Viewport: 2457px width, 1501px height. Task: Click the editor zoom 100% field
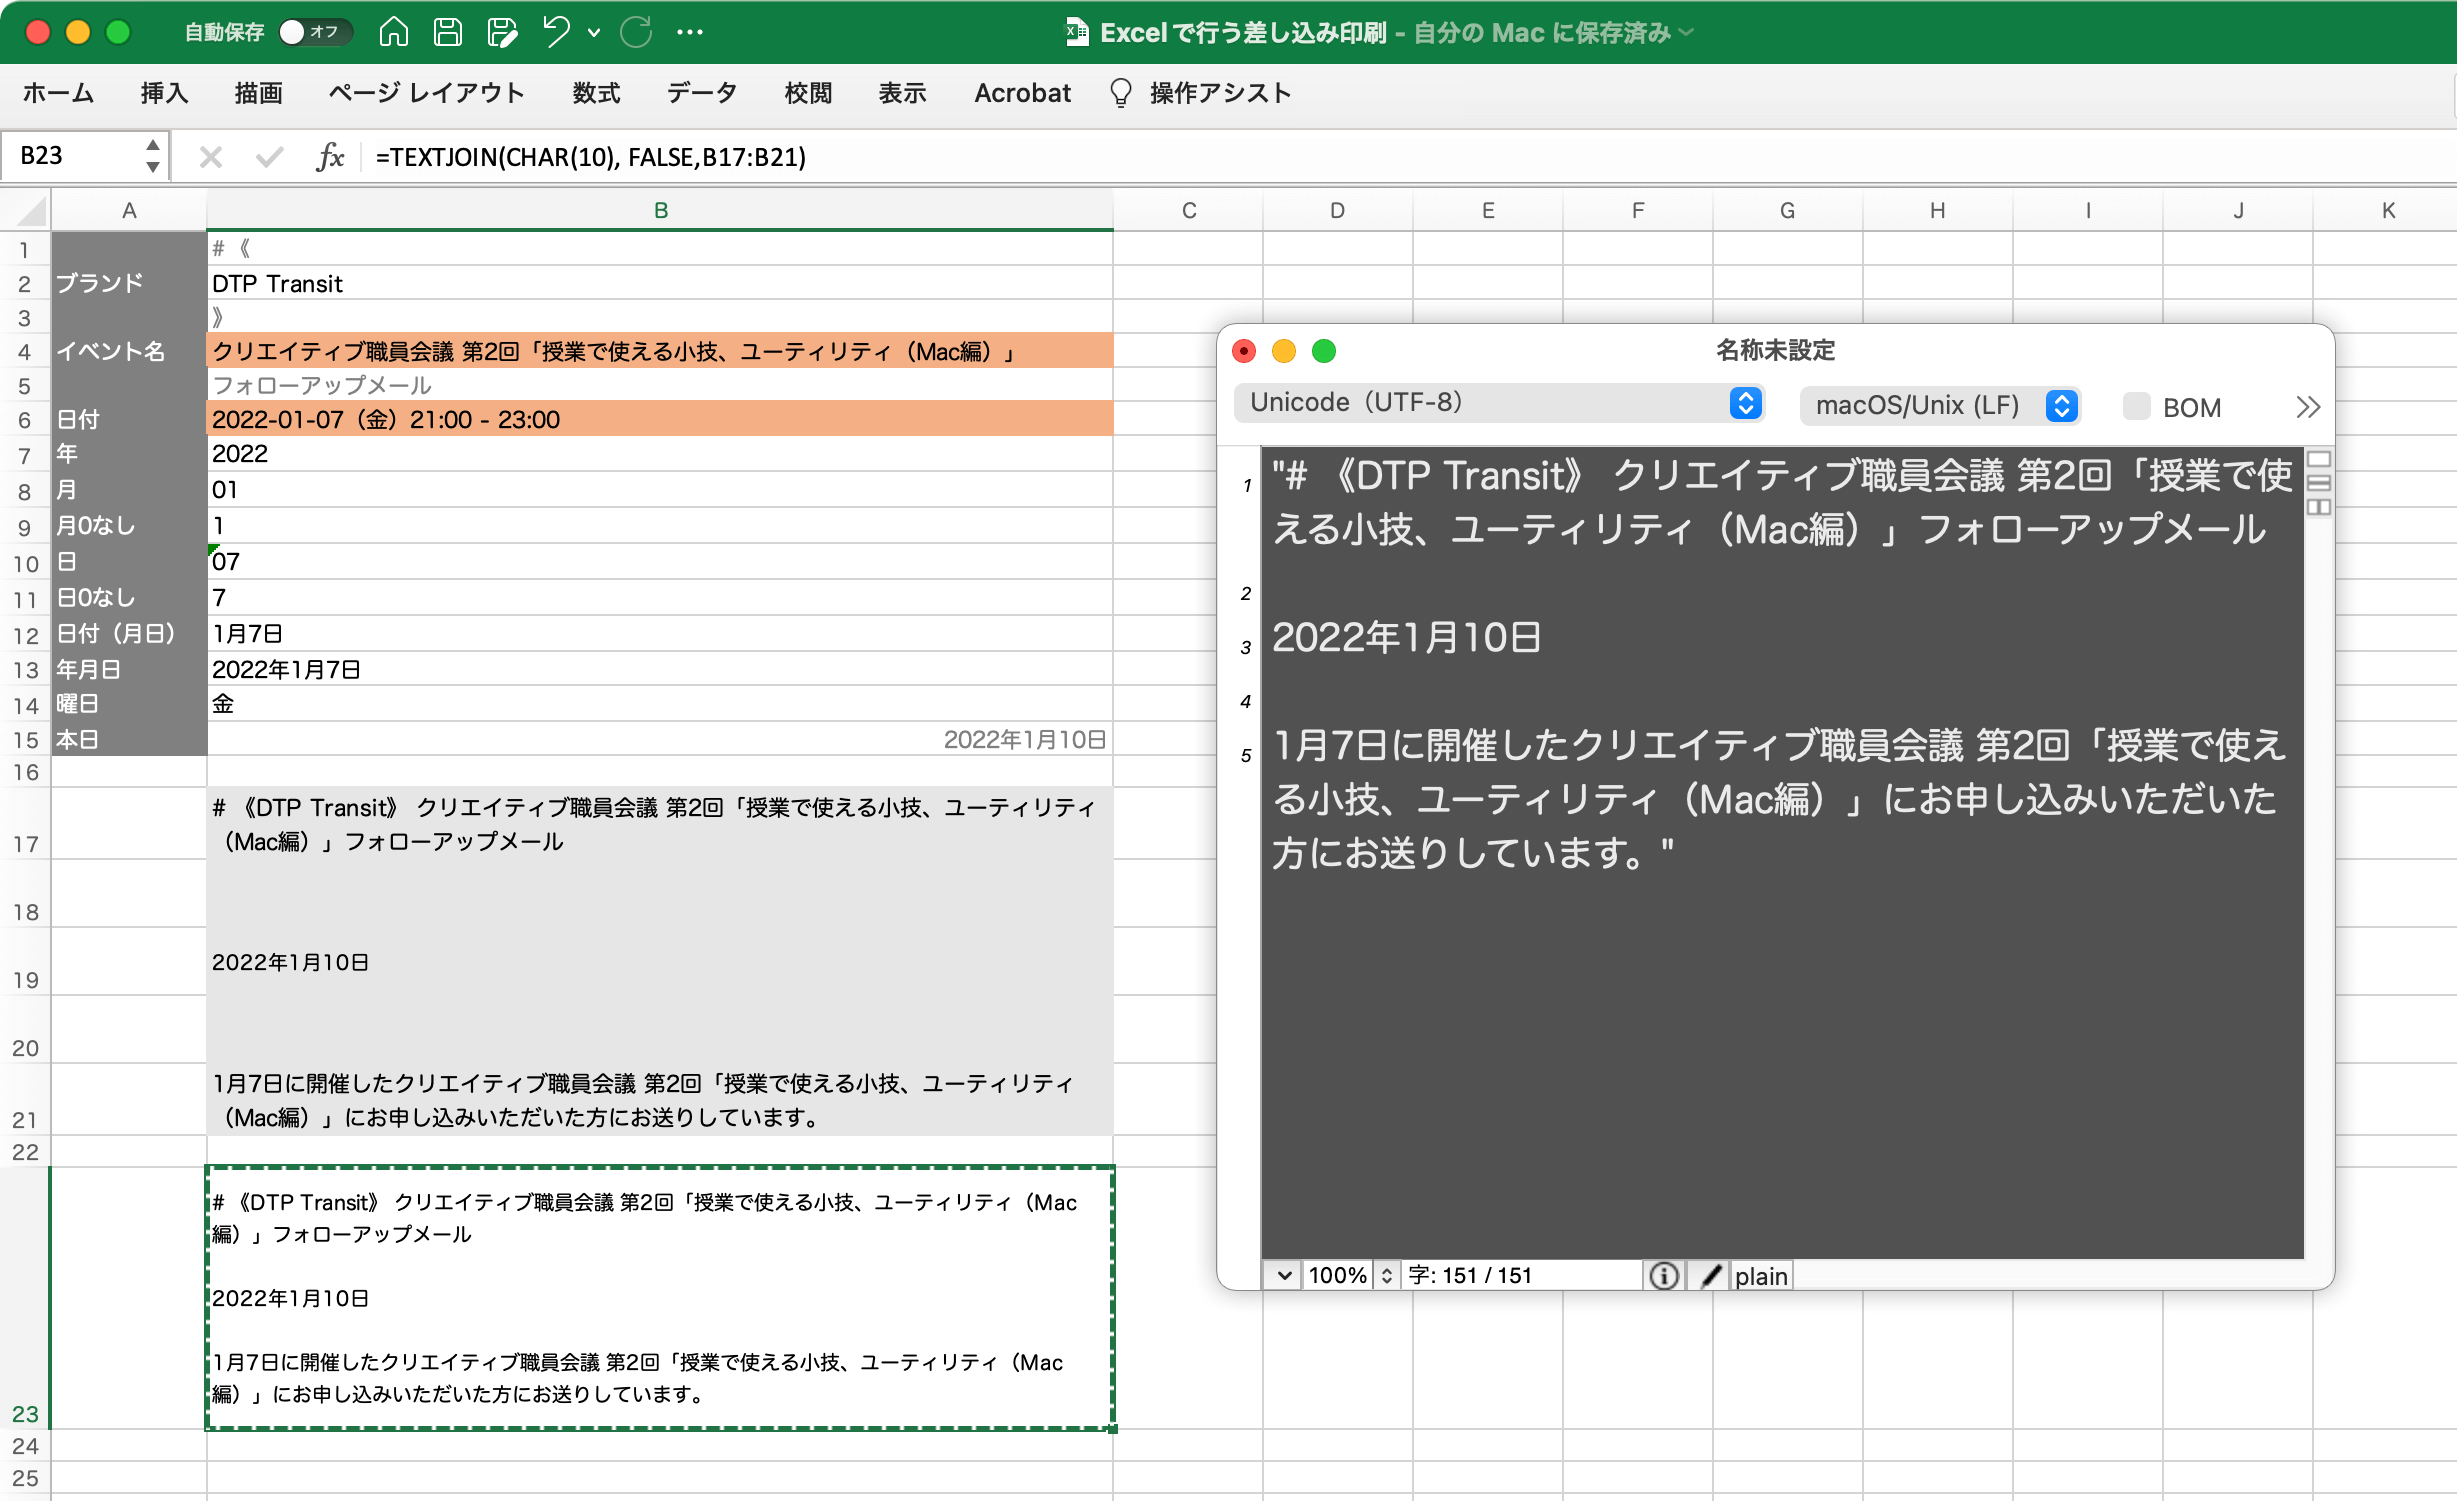click(x=1337, y=1275)
